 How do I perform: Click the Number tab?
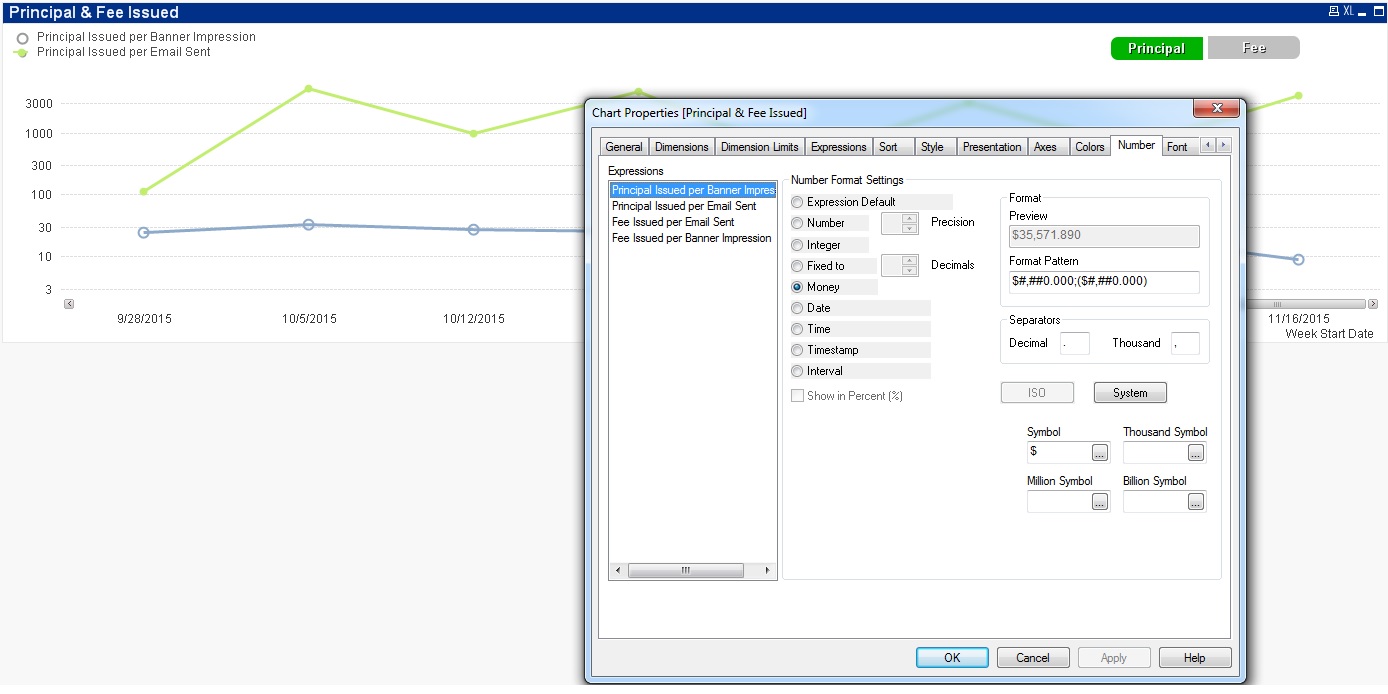1136,145
